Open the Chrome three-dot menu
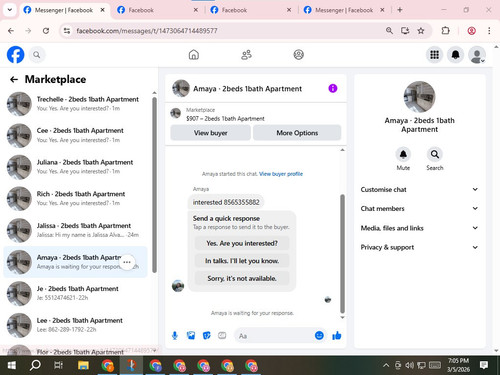500x375 pixels. [489, 31]
